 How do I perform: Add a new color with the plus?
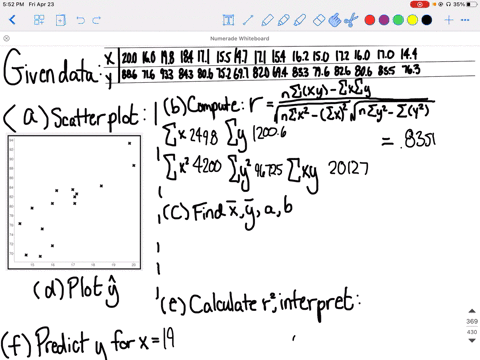coord(449,20)
